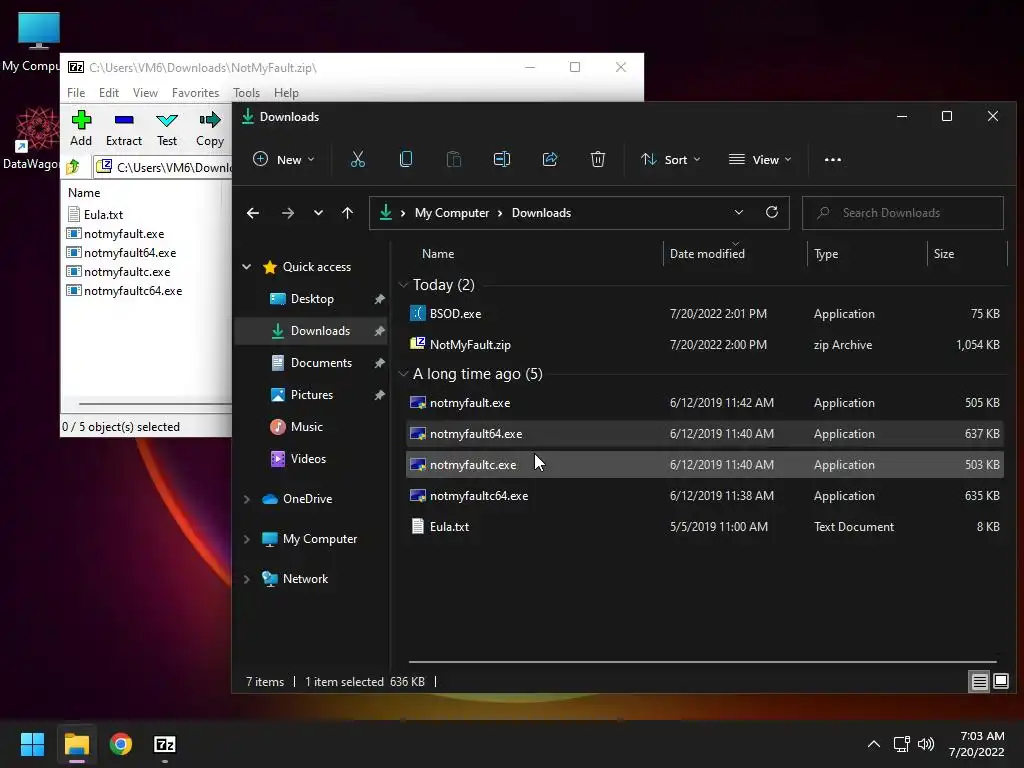The width and height of the screenshot is (1024, 768).
Task: Open the New item dropdown
Action: [283, 159]
